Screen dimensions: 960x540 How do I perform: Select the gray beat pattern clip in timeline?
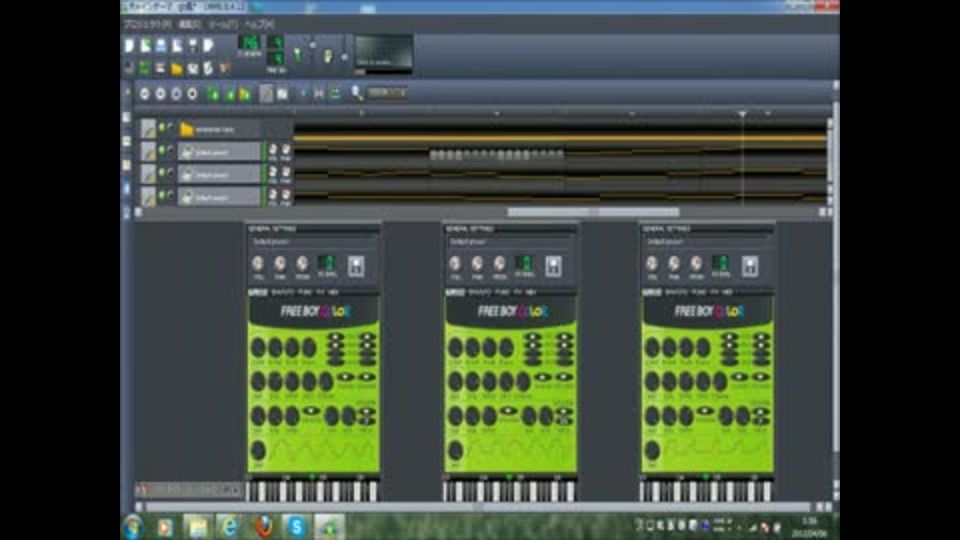pos(497,155)
